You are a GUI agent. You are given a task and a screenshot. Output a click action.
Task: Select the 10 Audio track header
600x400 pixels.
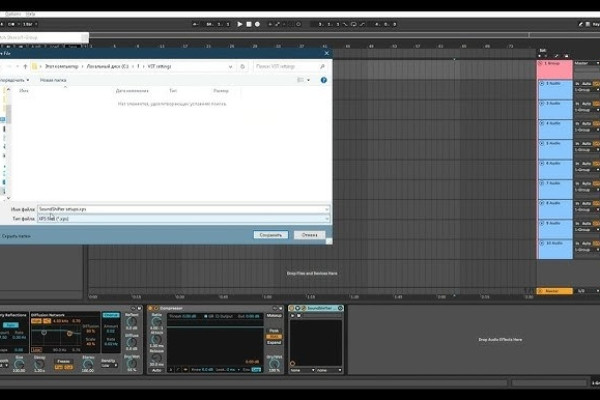coord(555,249)
